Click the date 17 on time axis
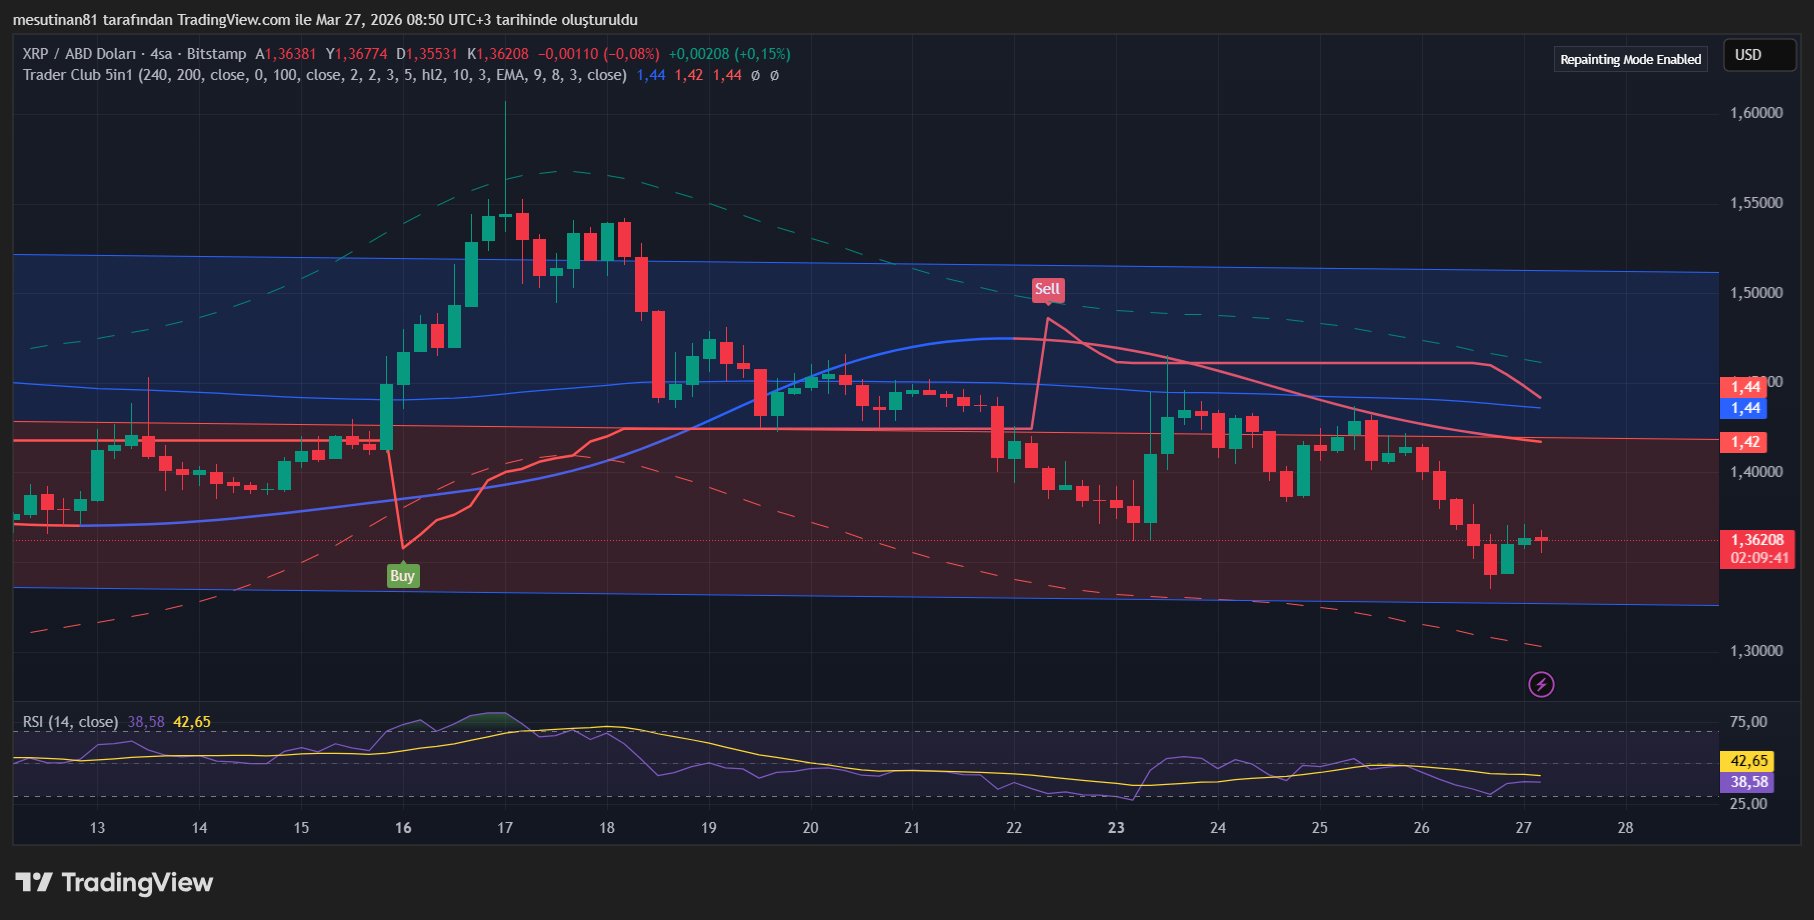1814x920 pixels. [505, 828]
